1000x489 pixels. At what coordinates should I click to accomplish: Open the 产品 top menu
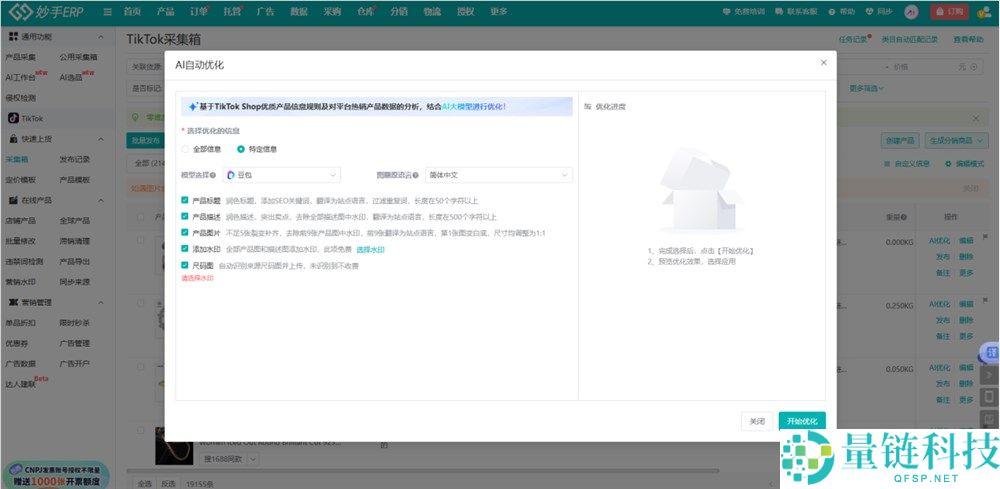[166, 12]
